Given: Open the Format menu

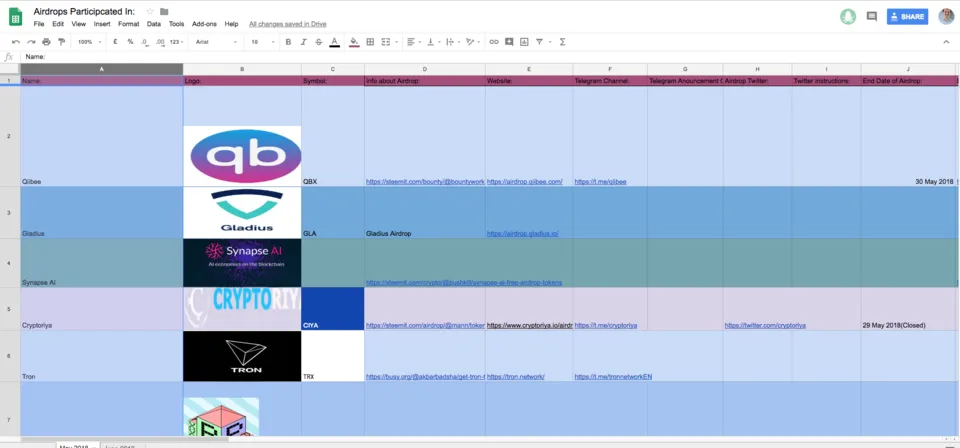Looking at the screenshot, I should (x=129, y=24).
